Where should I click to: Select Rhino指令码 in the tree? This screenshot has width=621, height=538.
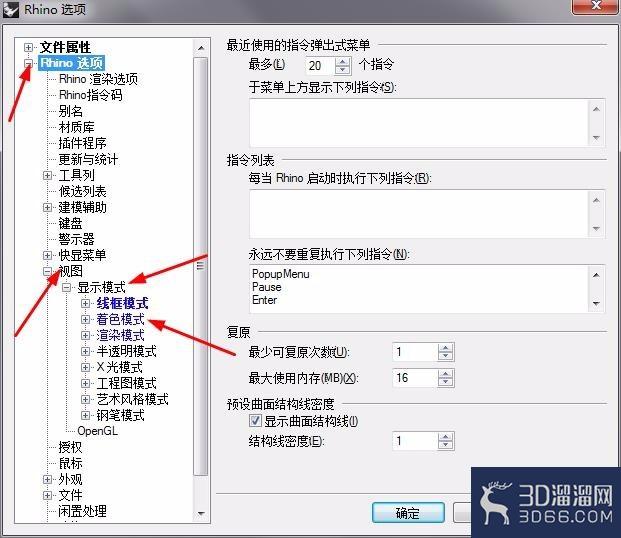tap(91, 95)
